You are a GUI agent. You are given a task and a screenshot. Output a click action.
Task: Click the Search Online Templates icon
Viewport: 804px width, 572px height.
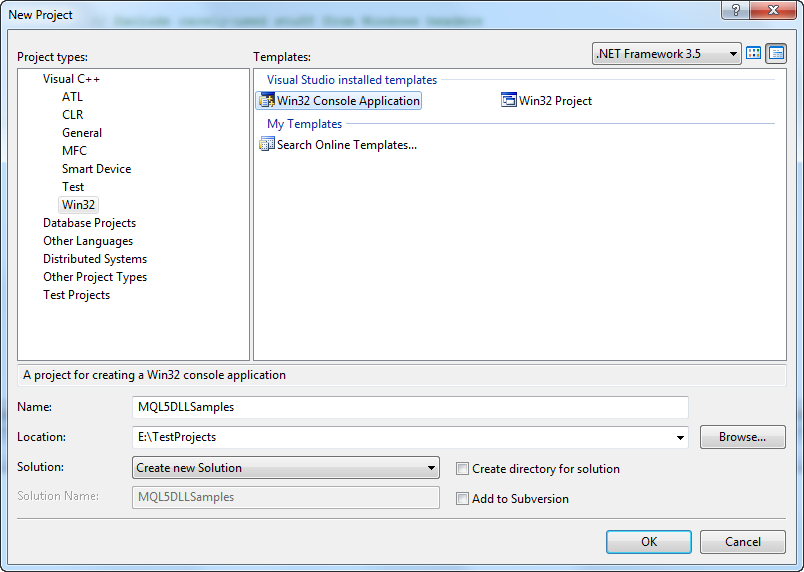coord(267,145)
